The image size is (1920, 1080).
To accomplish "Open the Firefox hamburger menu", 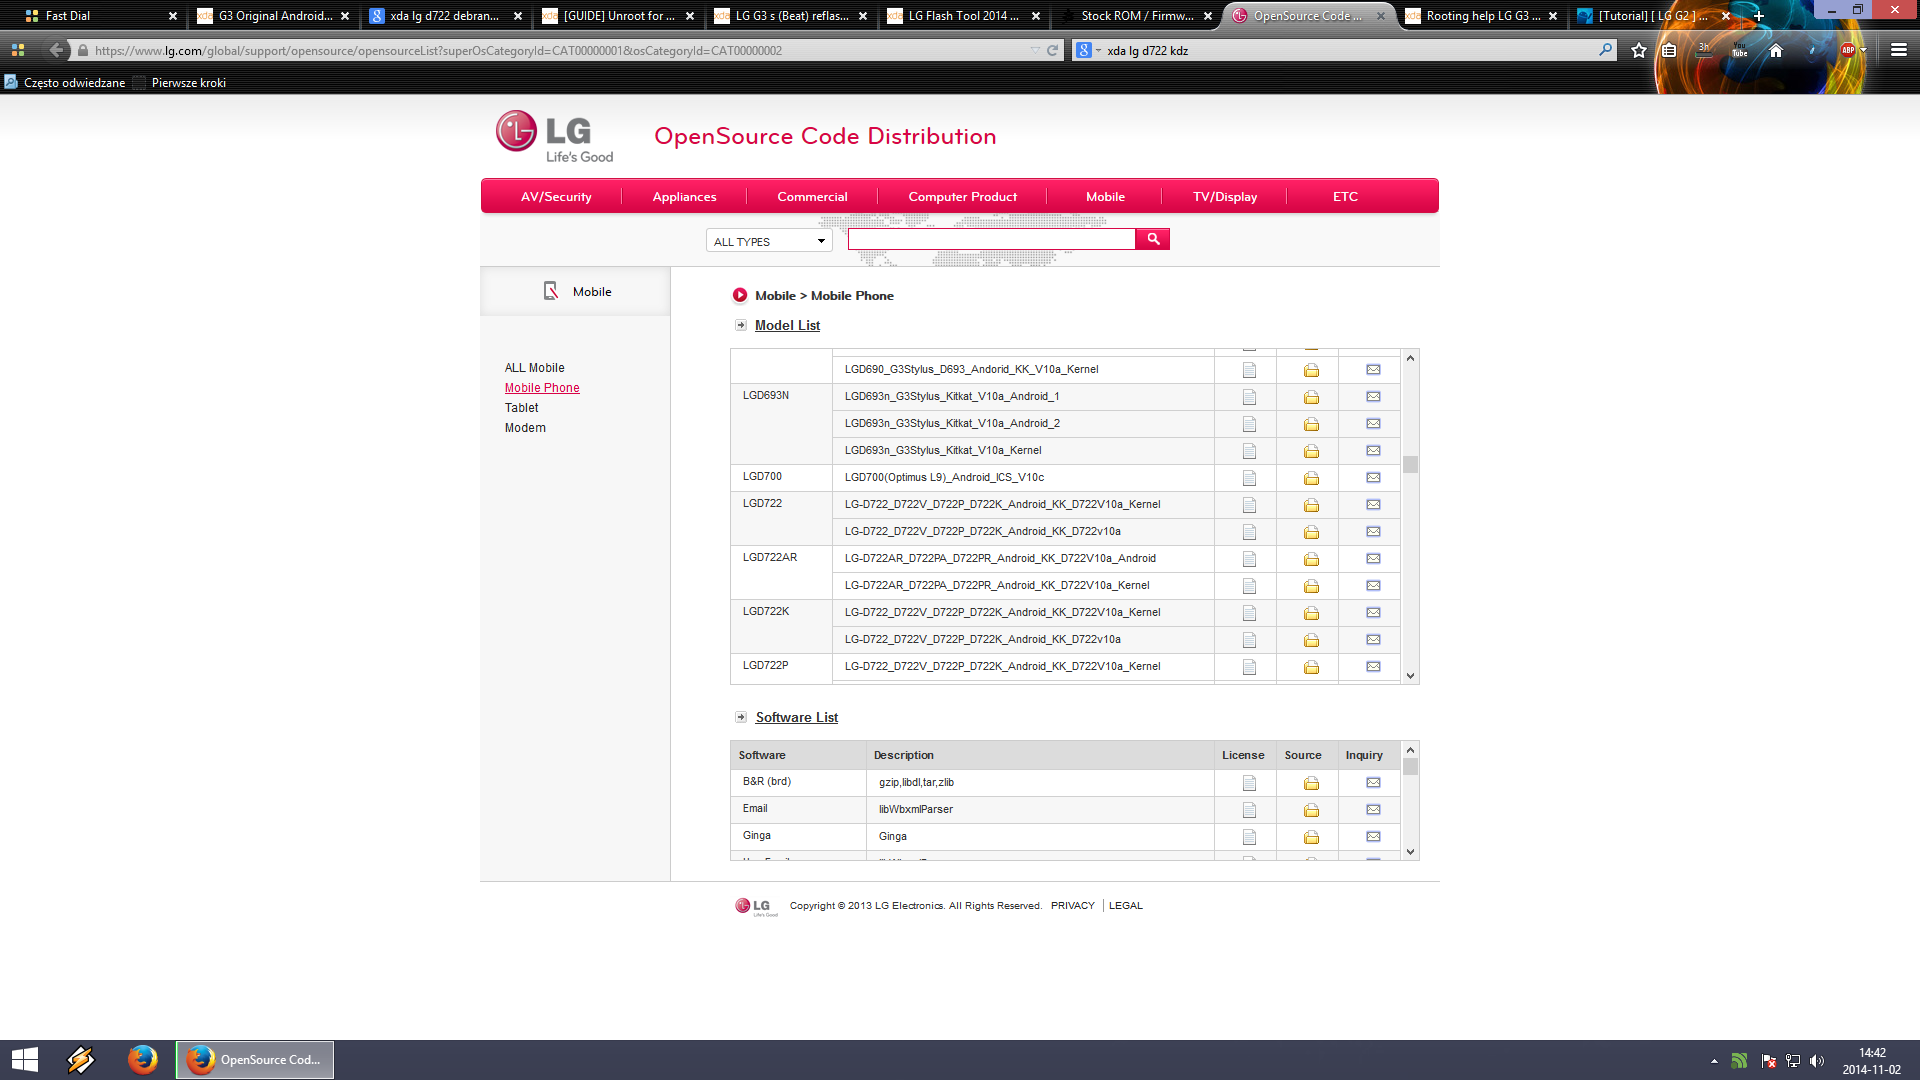I will point(1898,50).
